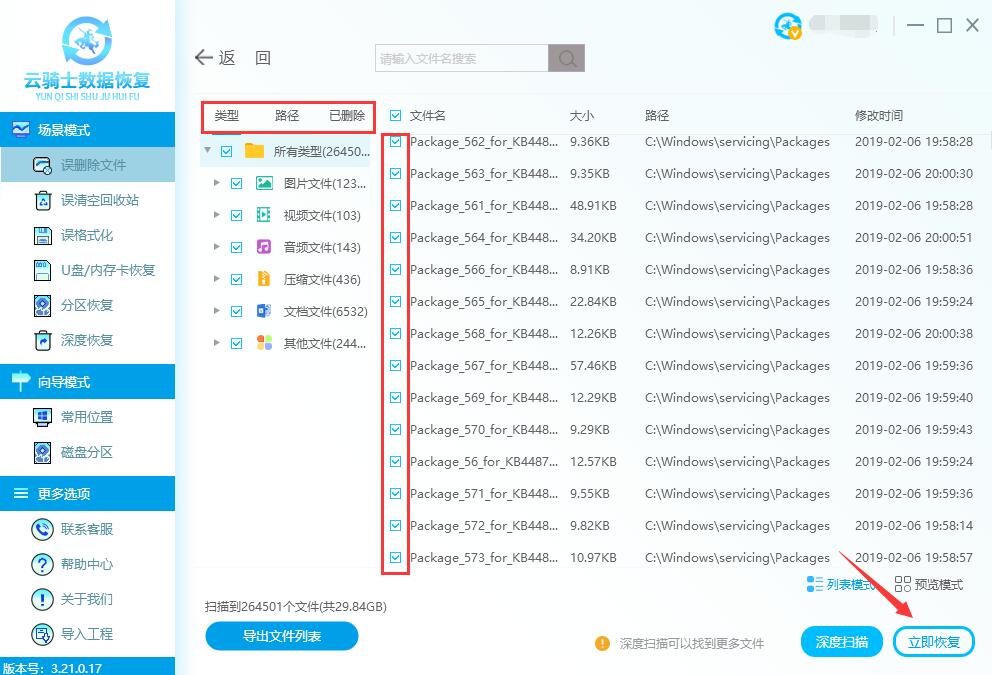Expand the 图片文件 tree node
This screenshot has height=675, width=992.
[216, 183]
